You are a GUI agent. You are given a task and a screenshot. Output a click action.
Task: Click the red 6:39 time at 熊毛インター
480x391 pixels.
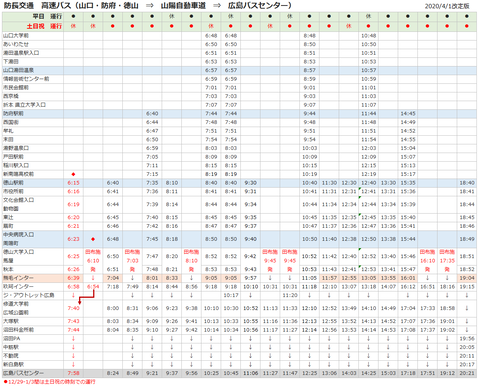point(73,278)
